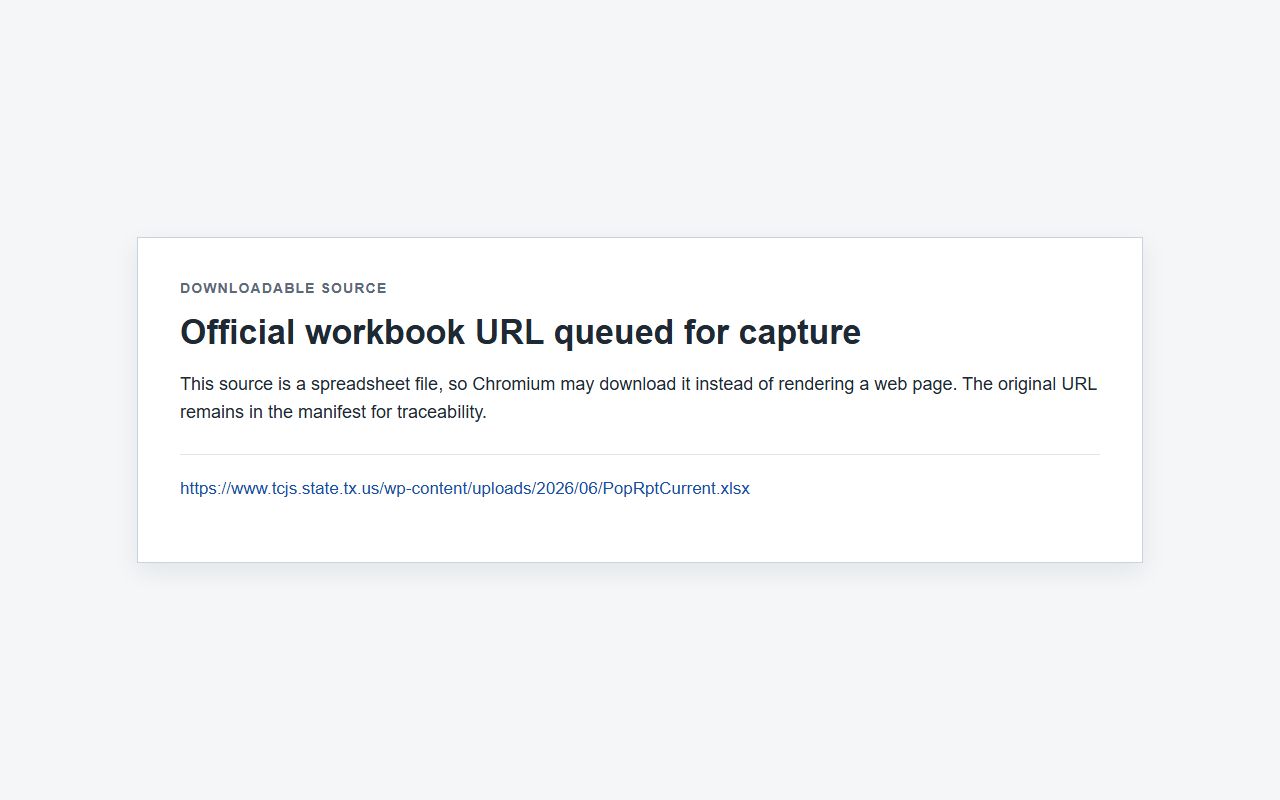
Task: Click the DOWNLOADABLE SOURCE label
Action: coord(283,288)
